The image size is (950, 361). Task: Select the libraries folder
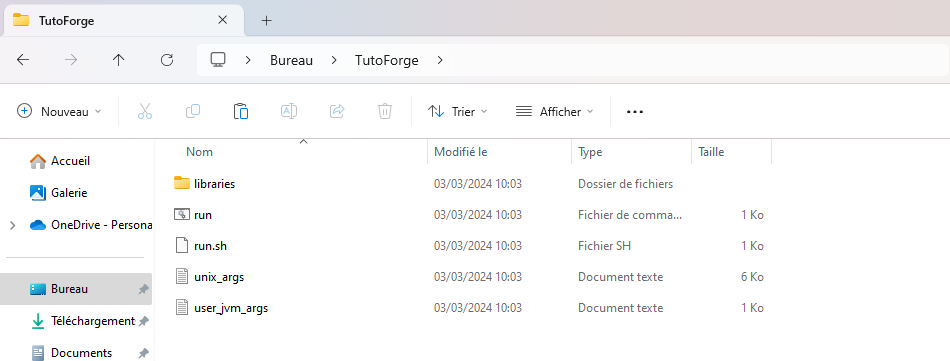(214, 184)
